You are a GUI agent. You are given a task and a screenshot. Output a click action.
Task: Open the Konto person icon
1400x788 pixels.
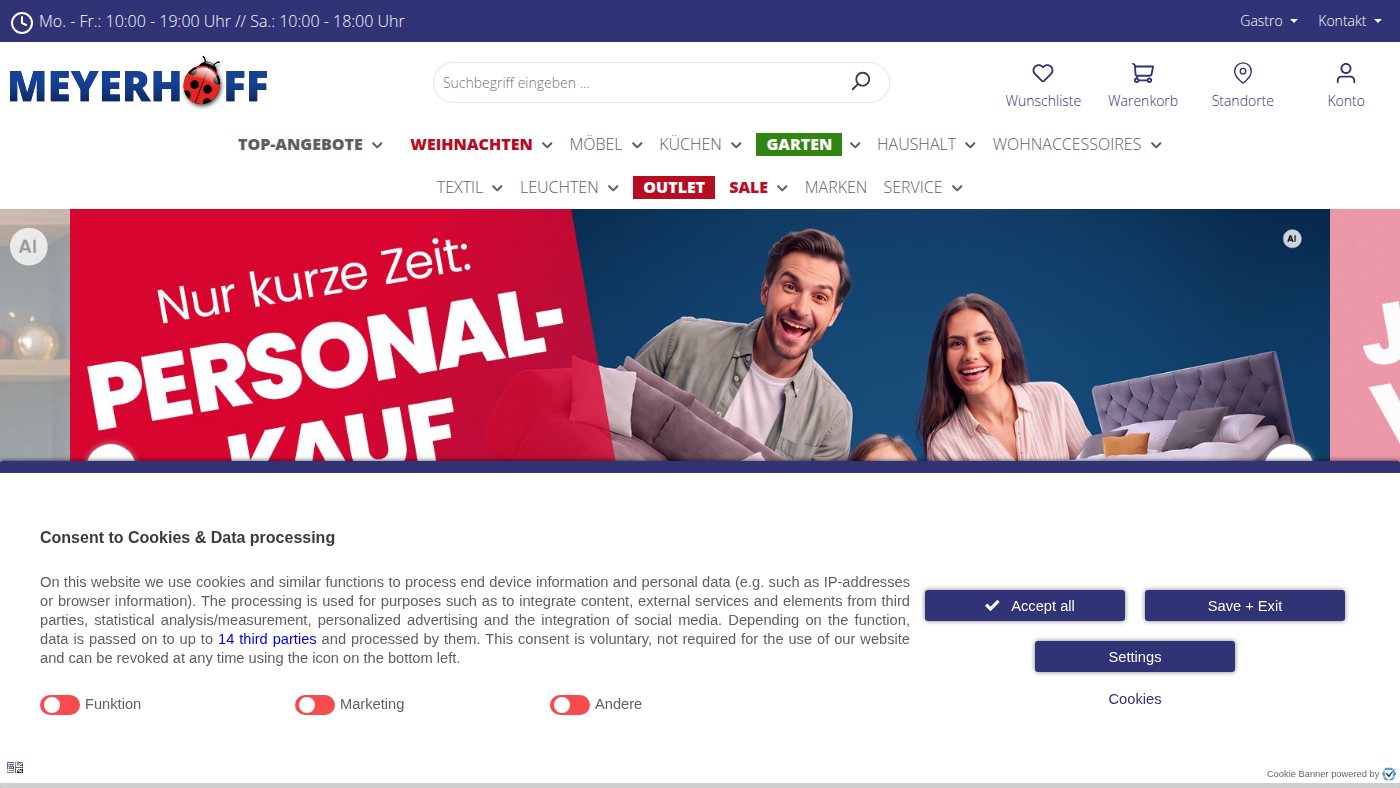[1346, 73]
